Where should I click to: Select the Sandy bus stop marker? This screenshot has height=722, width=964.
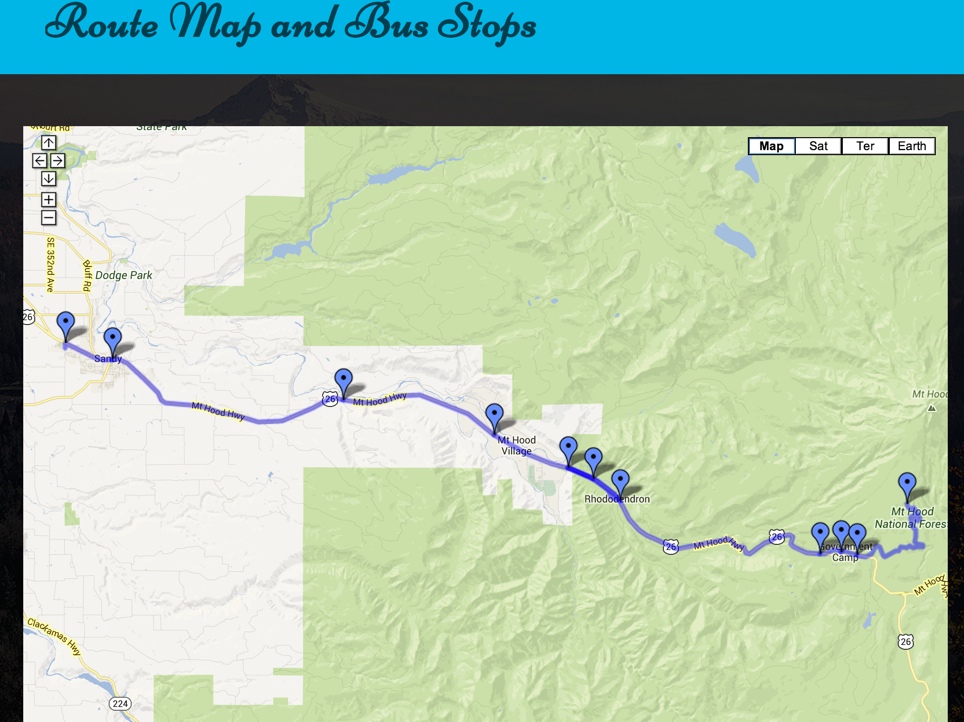[x=113, y=342]
